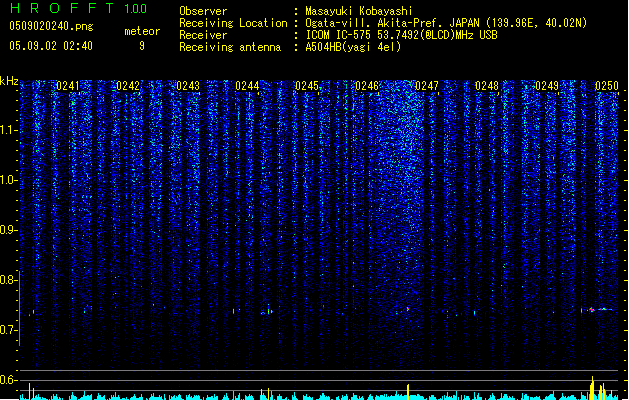629x400 pixels.
Task: Click the 0247 time marker
Action: 427,86
